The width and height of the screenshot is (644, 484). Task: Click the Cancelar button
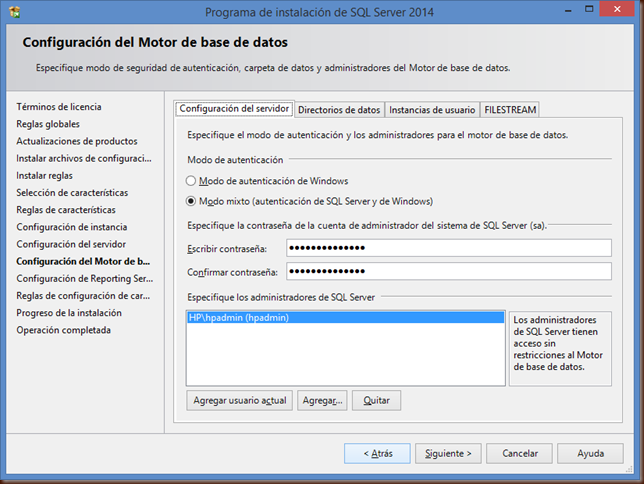click(520, 454)
